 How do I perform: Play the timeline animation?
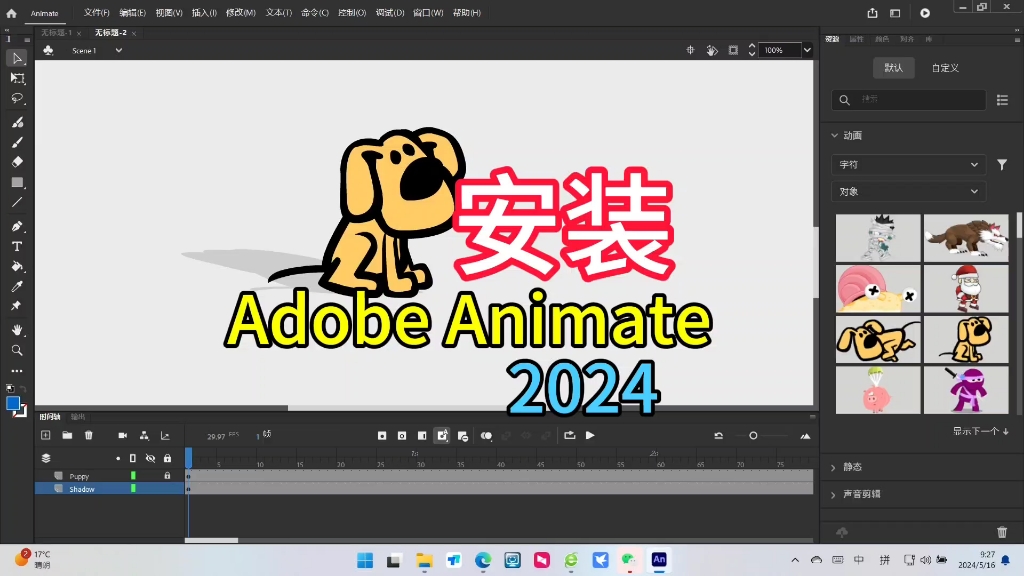pos(590,436)
